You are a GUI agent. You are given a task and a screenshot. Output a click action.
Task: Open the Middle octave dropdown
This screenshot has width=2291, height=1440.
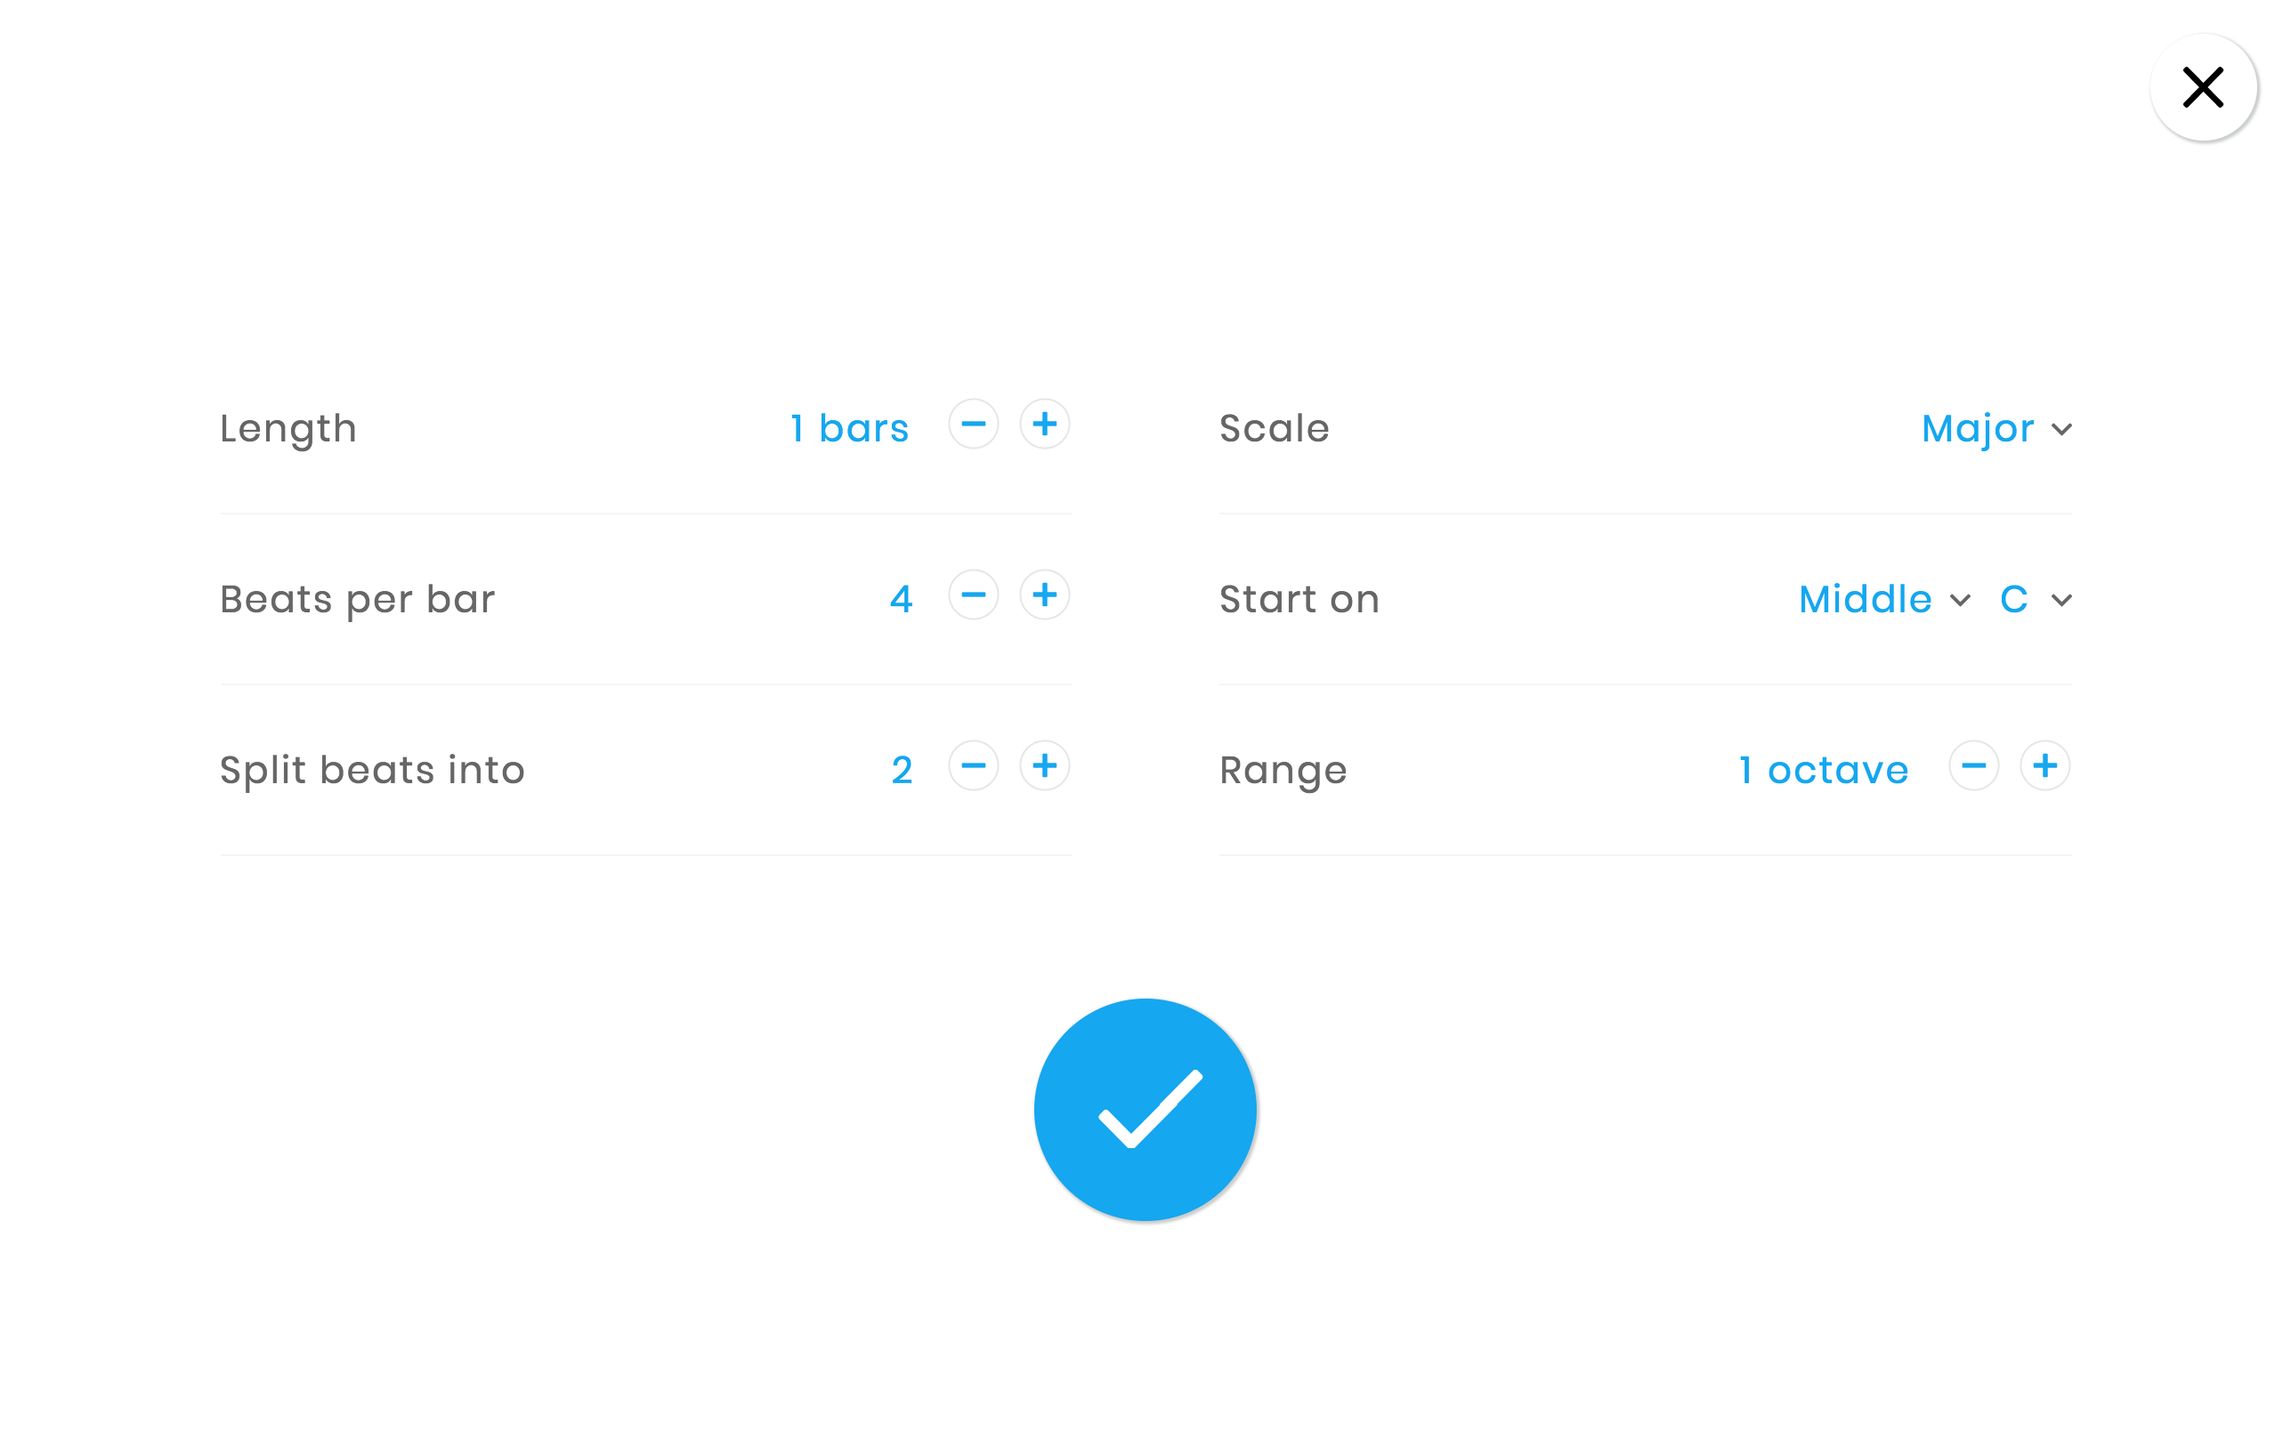1865,600
